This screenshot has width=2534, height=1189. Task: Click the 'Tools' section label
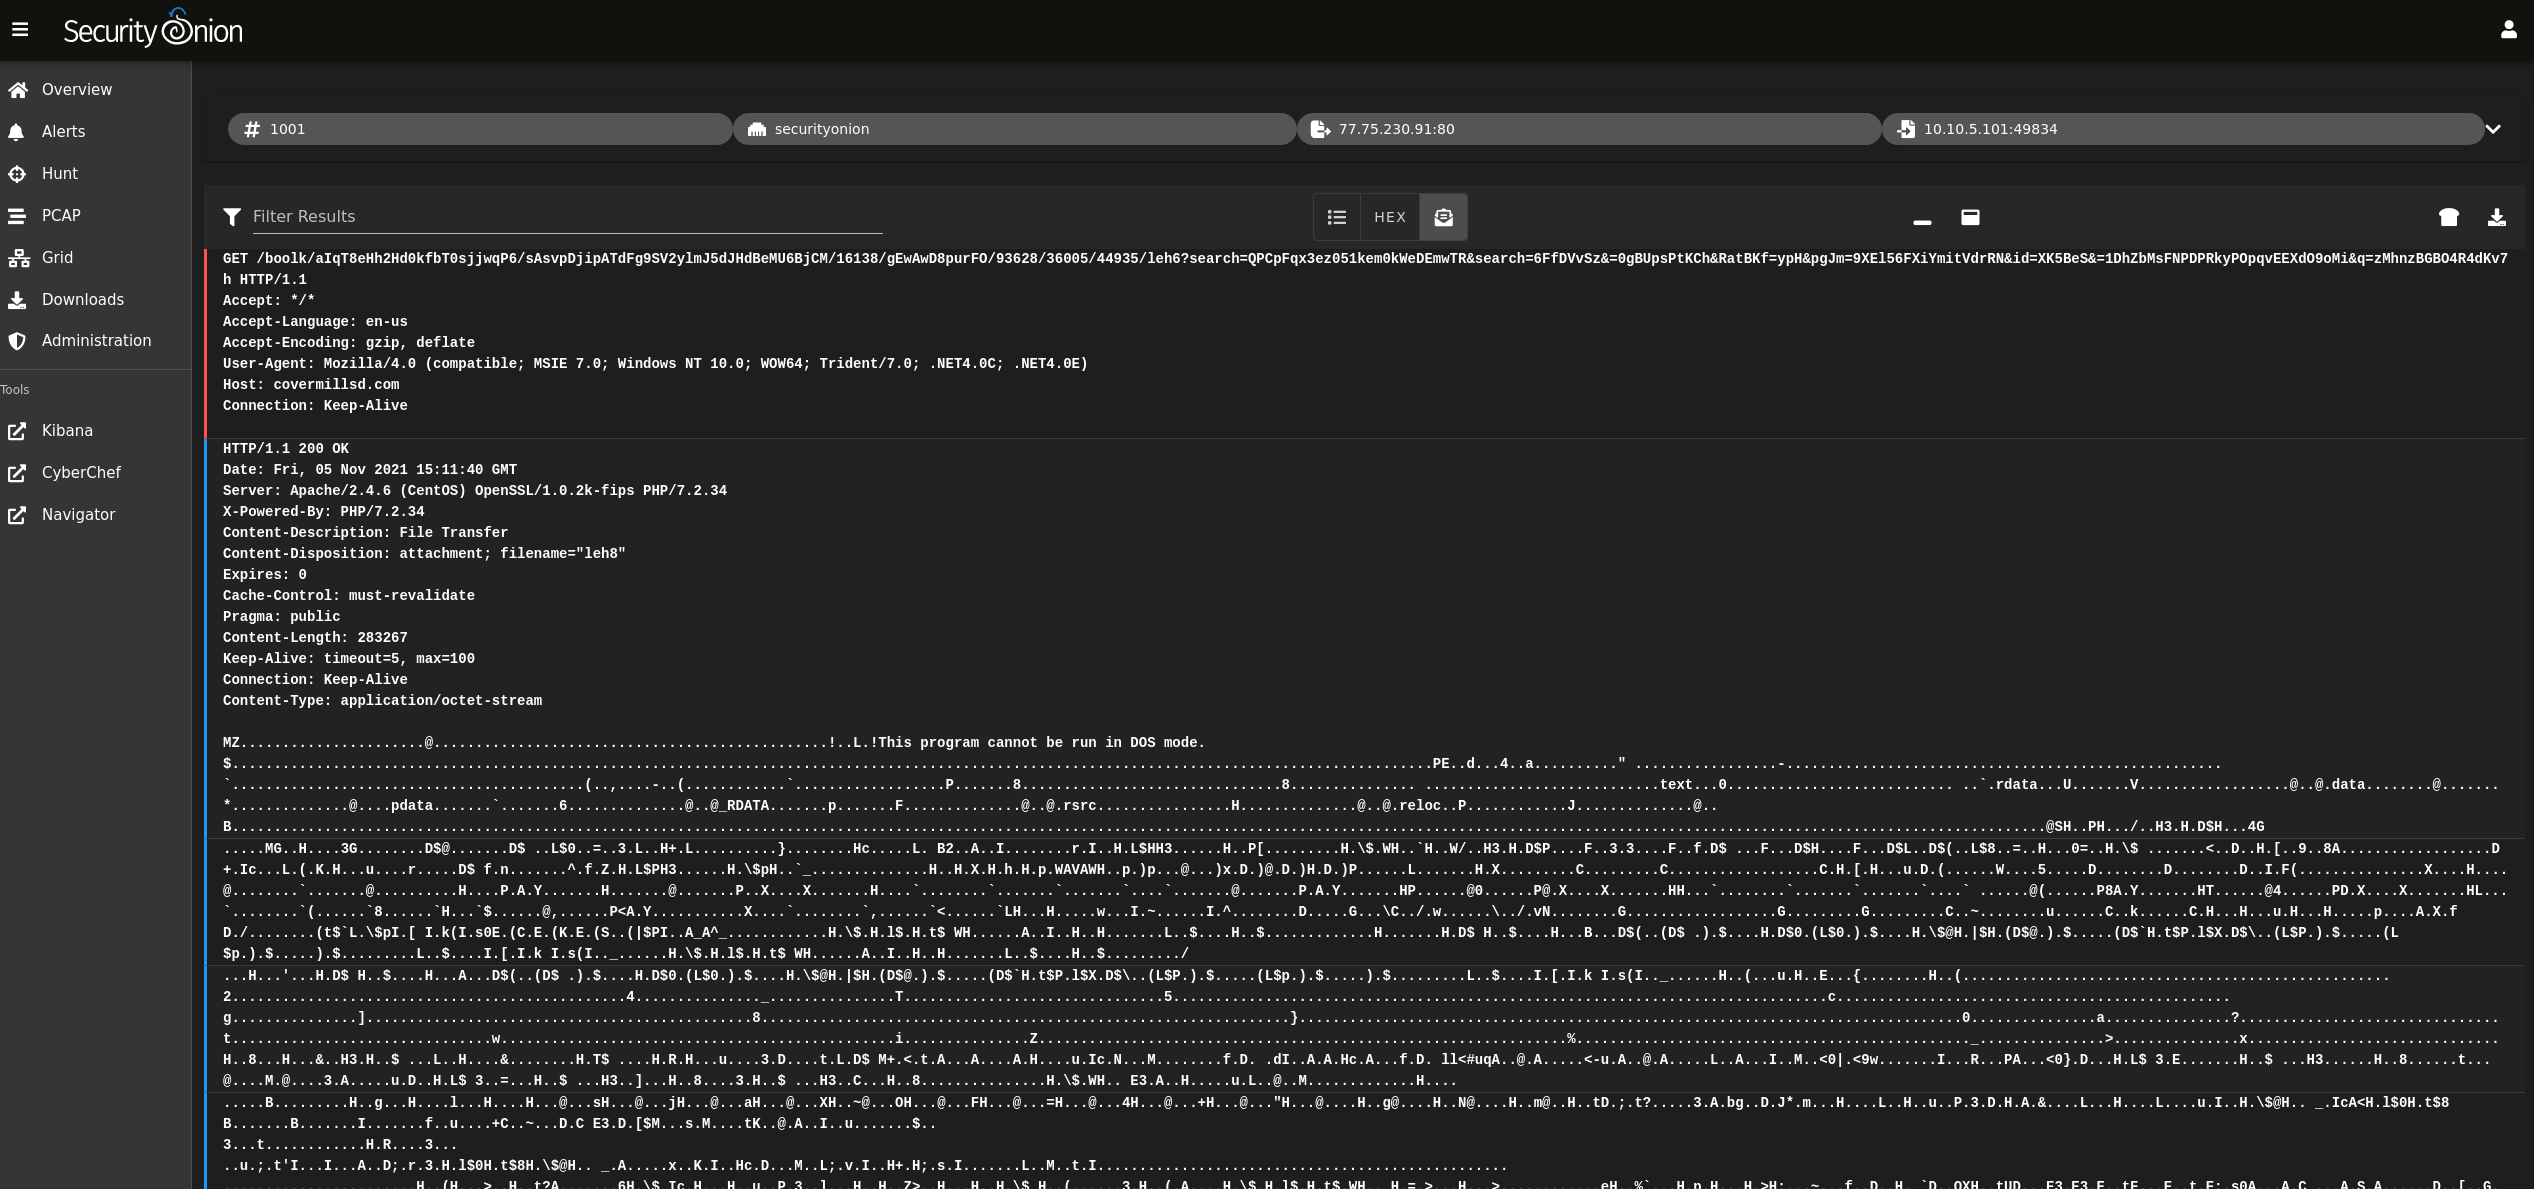coord(15,390)
